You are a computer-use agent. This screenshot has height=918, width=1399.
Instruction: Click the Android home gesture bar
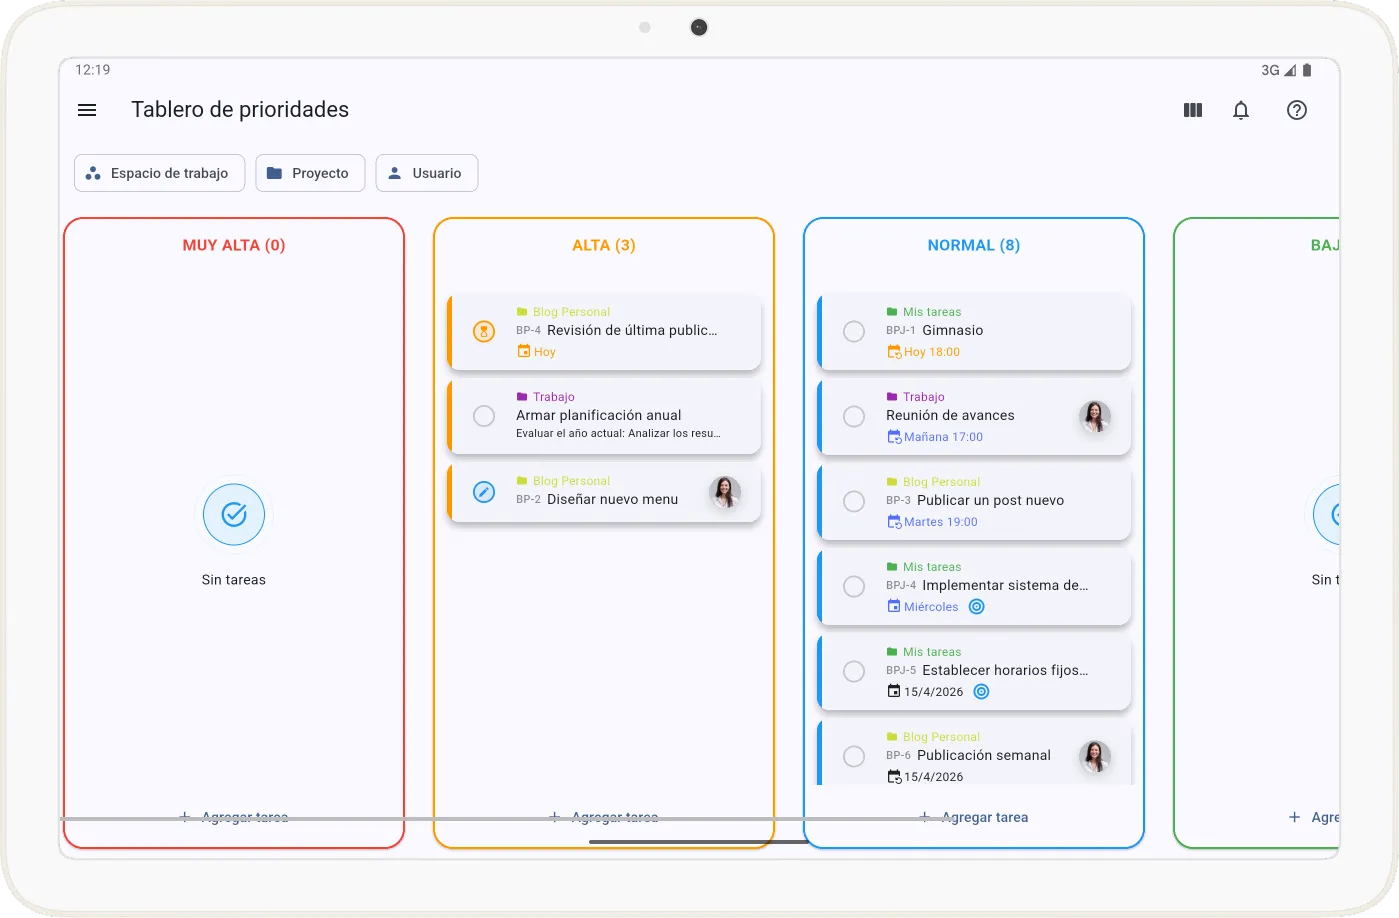(x=699, y=842)
